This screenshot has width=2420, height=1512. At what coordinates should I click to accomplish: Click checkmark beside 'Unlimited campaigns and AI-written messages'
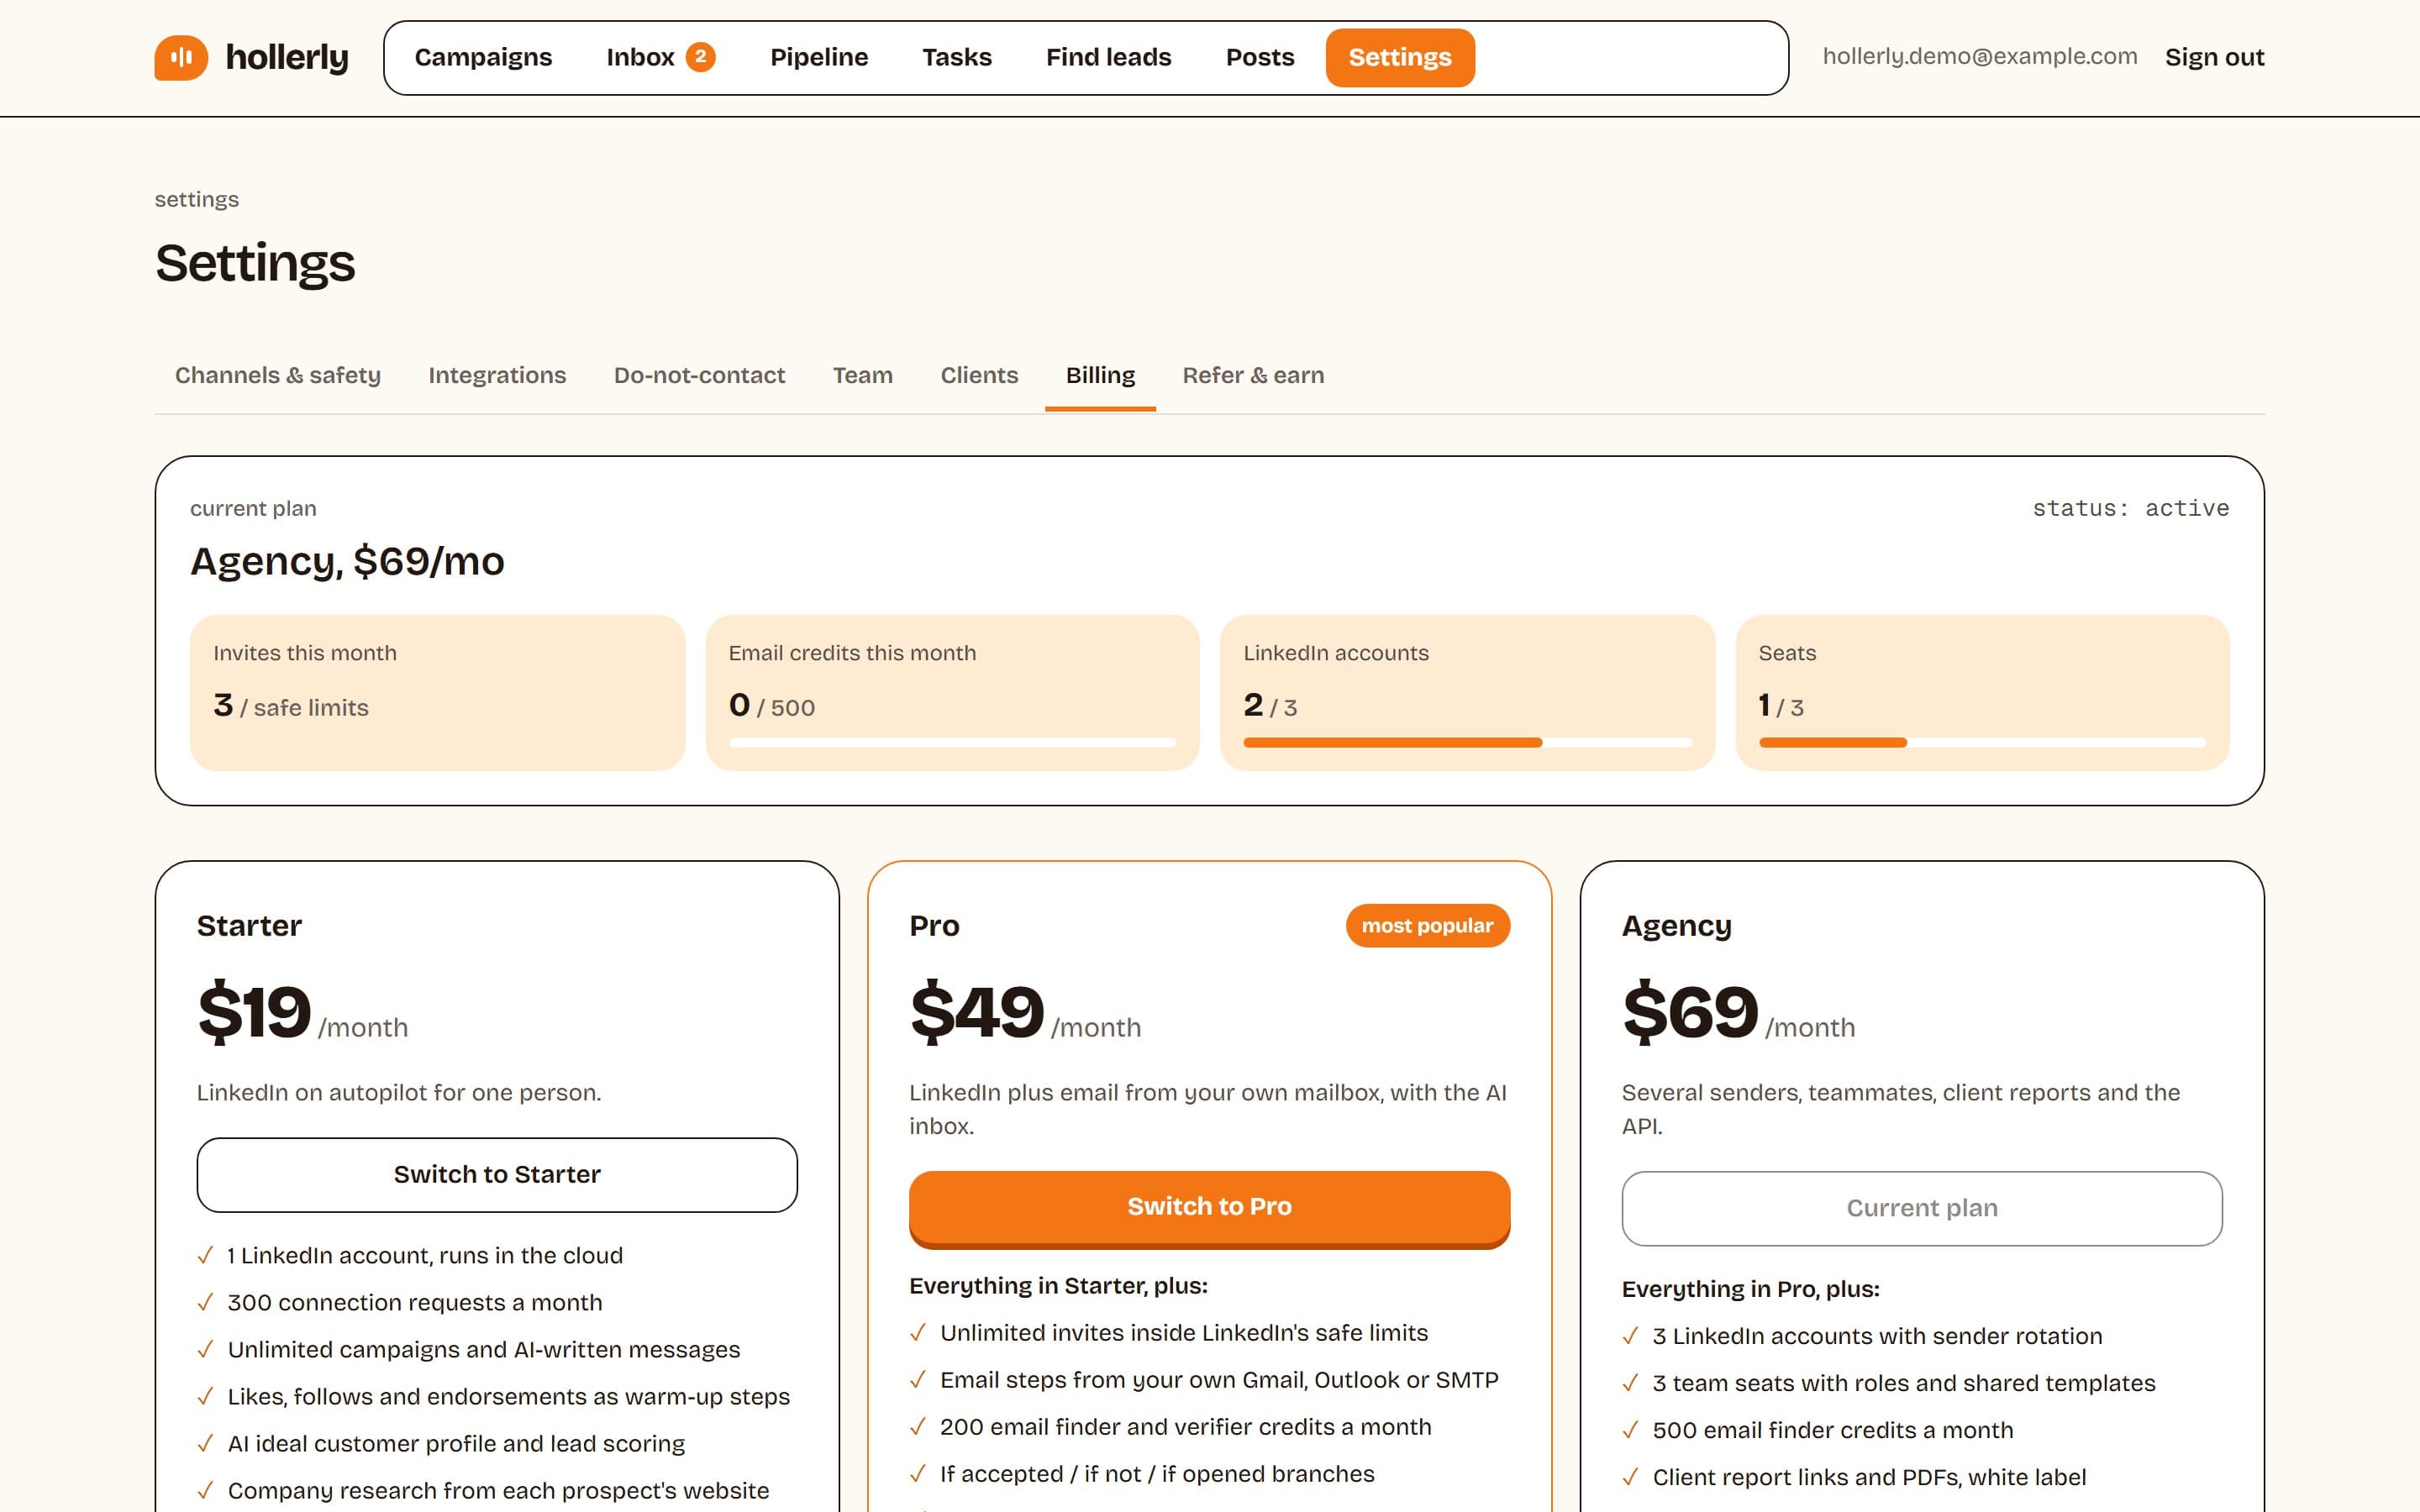[205, 1349]
